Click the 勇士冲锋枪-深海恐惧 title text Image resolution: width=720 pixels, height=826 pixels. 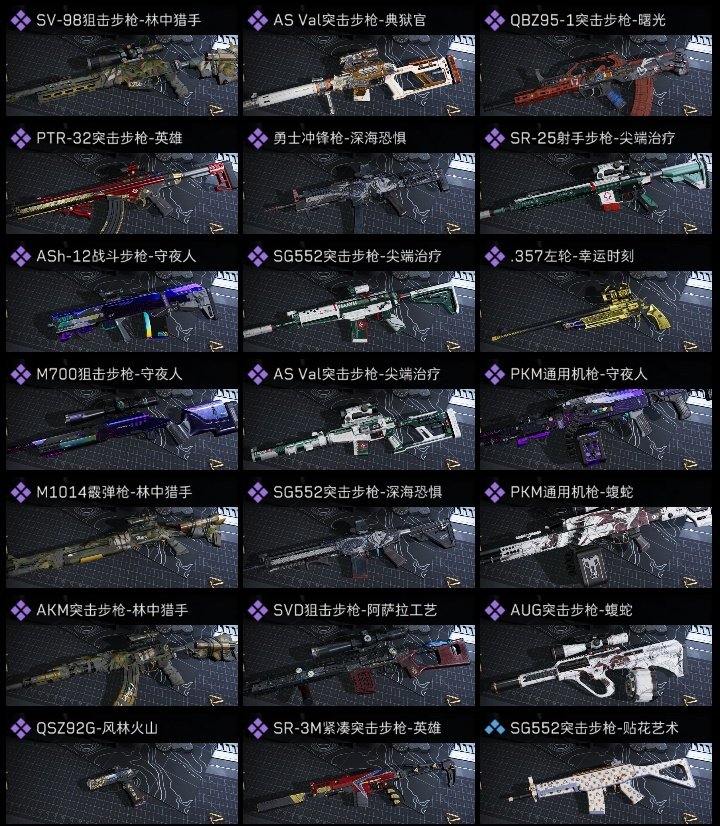[339, 139]
